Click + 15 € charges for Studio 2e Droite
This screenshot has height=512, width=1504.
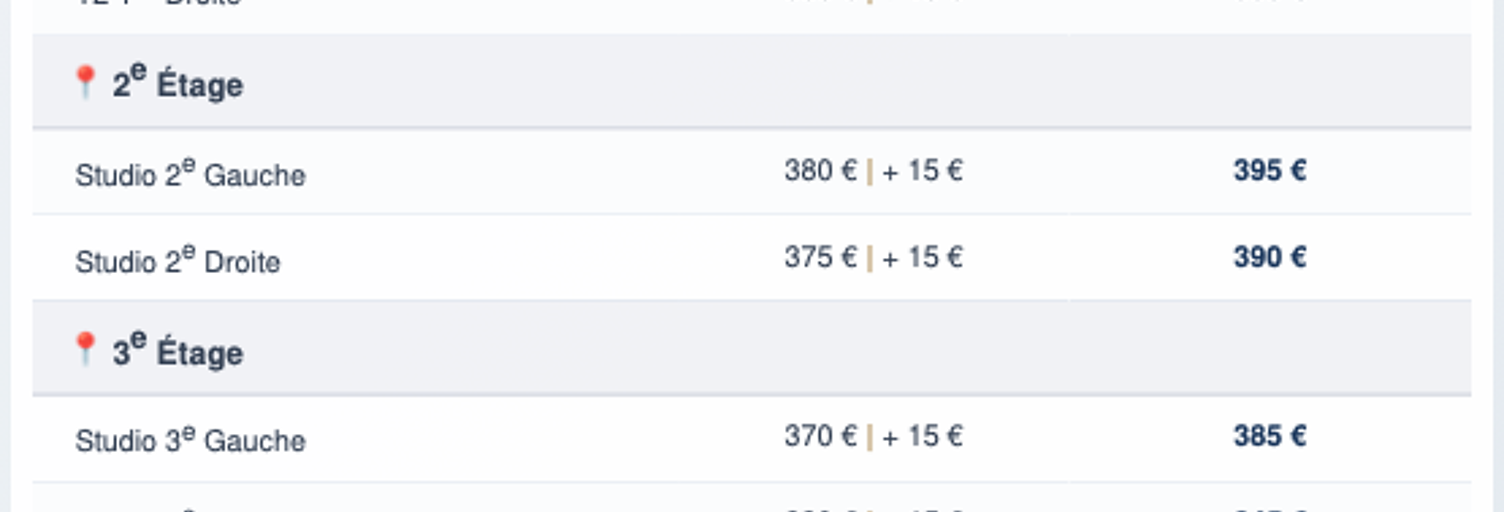tap(922, 258)
